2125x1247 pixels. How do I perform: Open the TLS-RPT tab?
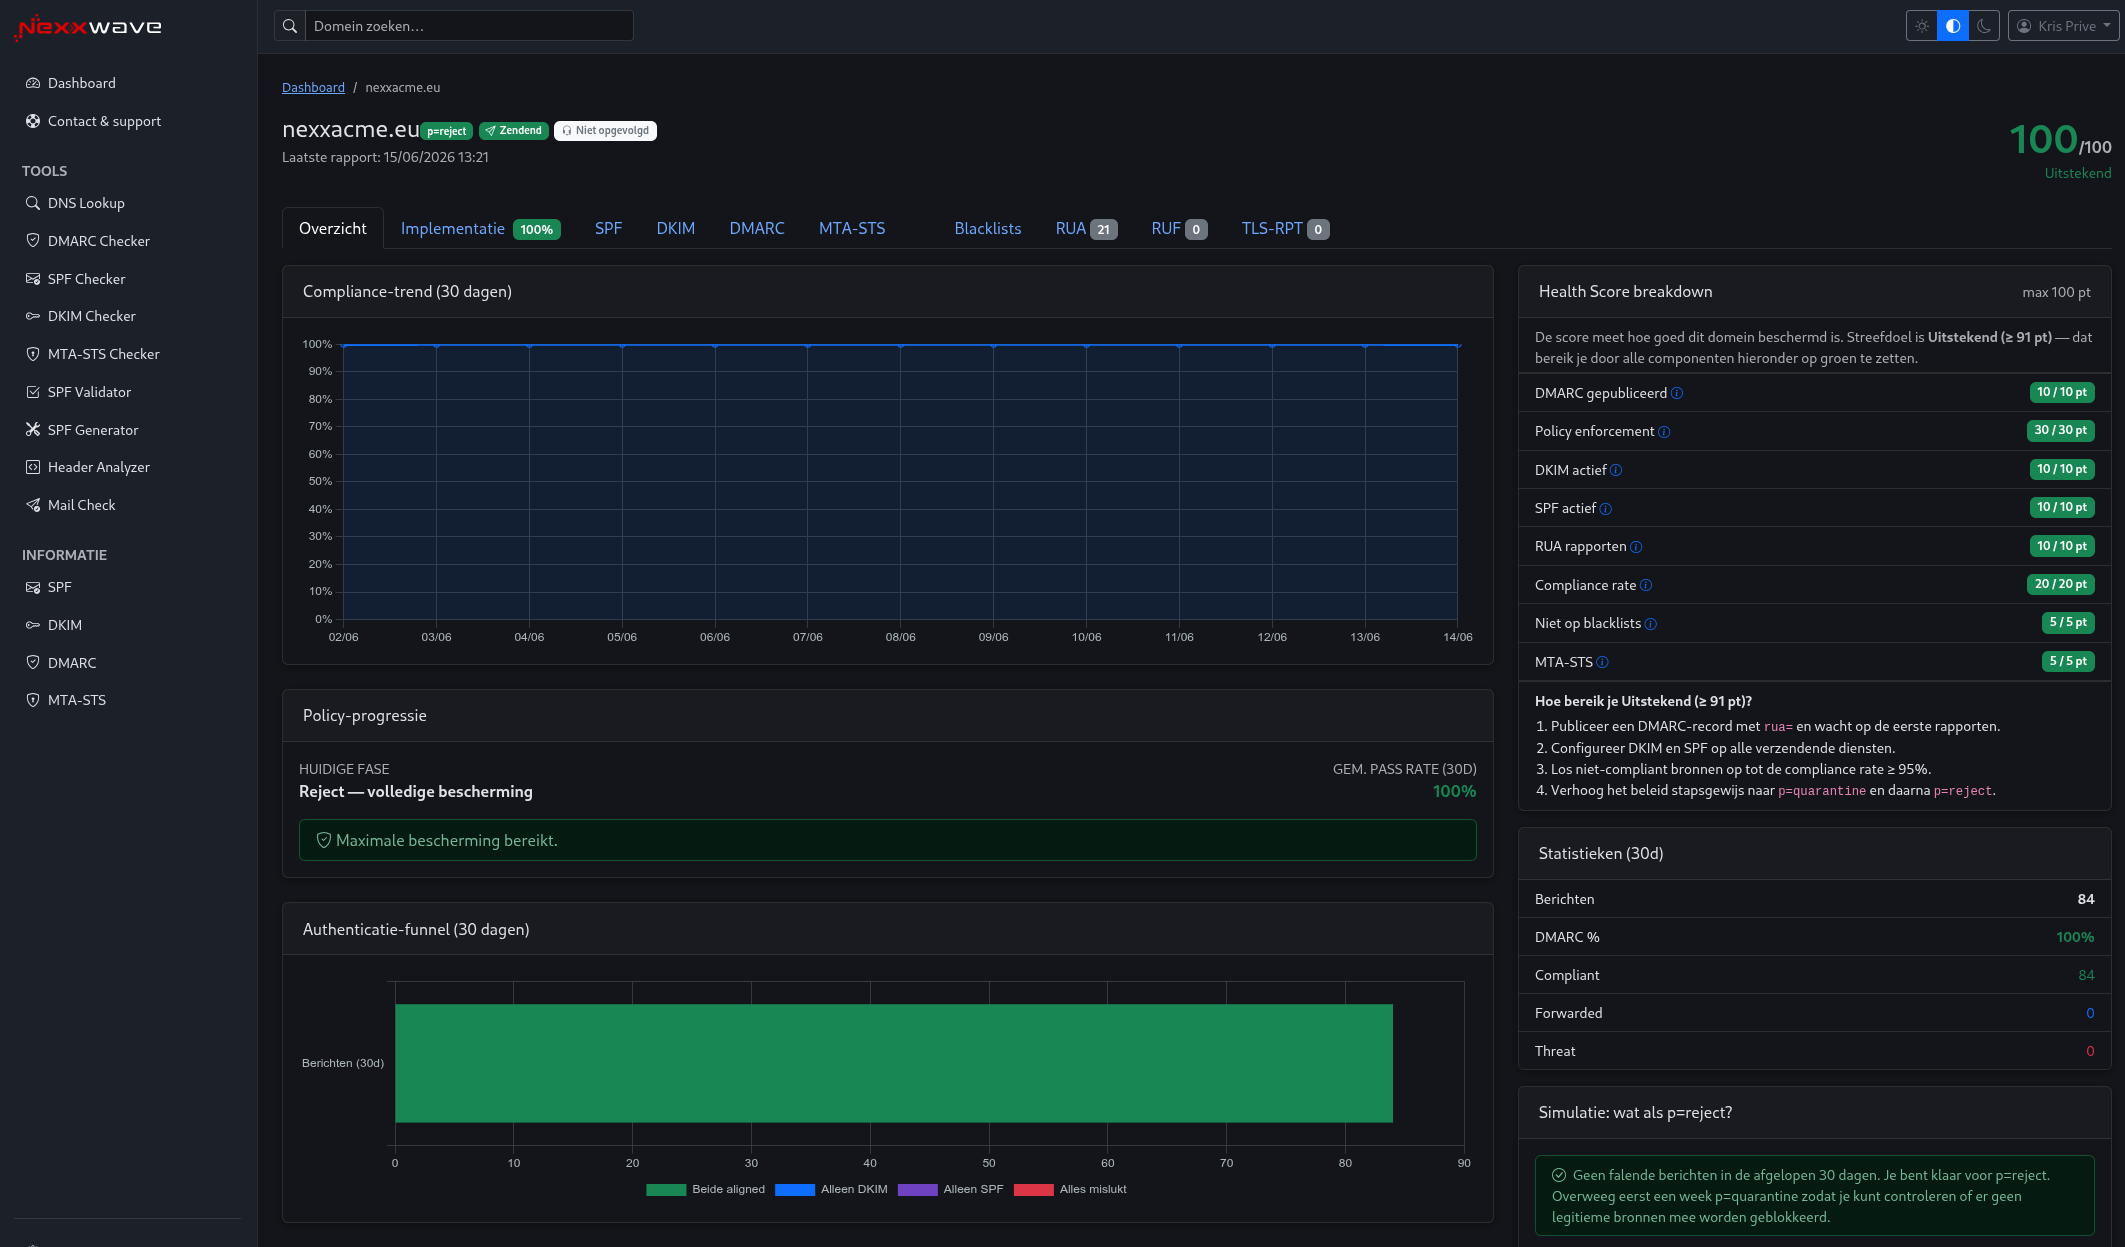(x=1285, y=228)
